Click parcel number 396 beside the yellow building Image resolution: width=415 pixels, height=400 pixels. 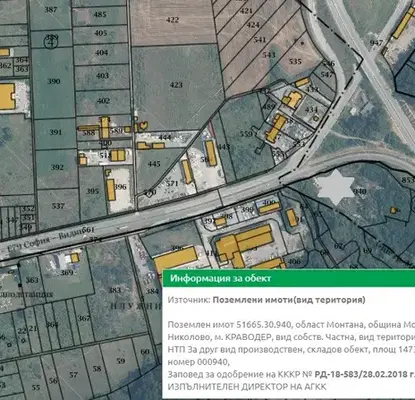(121, 186)
